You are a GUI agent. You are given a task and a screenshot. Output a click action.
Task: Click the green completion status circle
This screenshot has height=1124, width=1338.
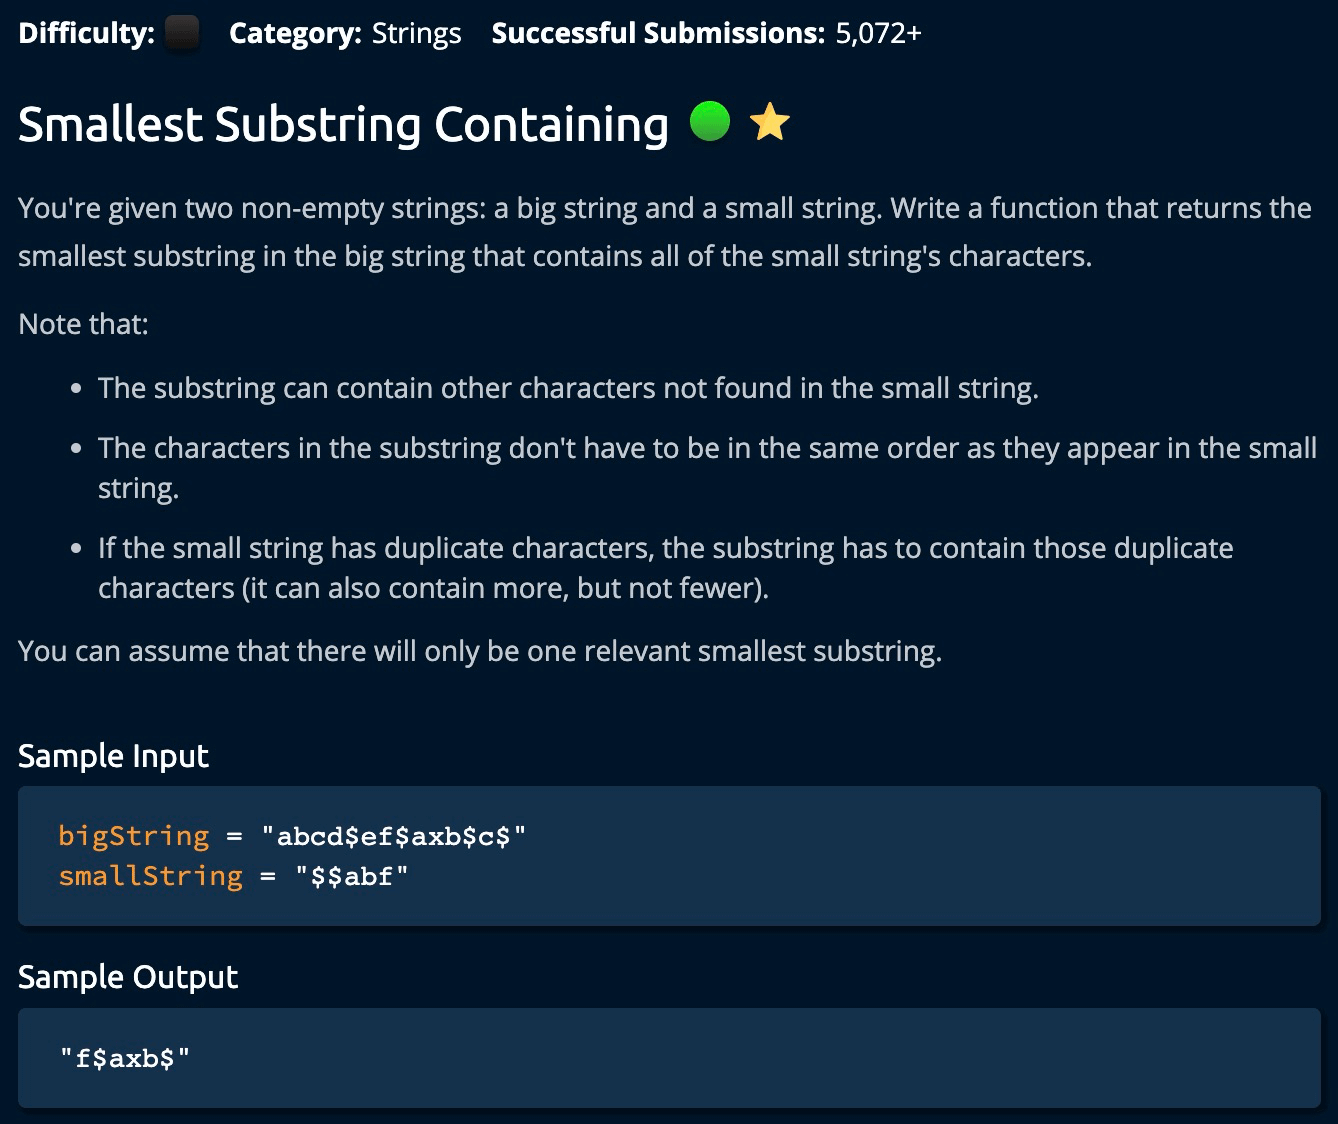click(x=710, y=122)
